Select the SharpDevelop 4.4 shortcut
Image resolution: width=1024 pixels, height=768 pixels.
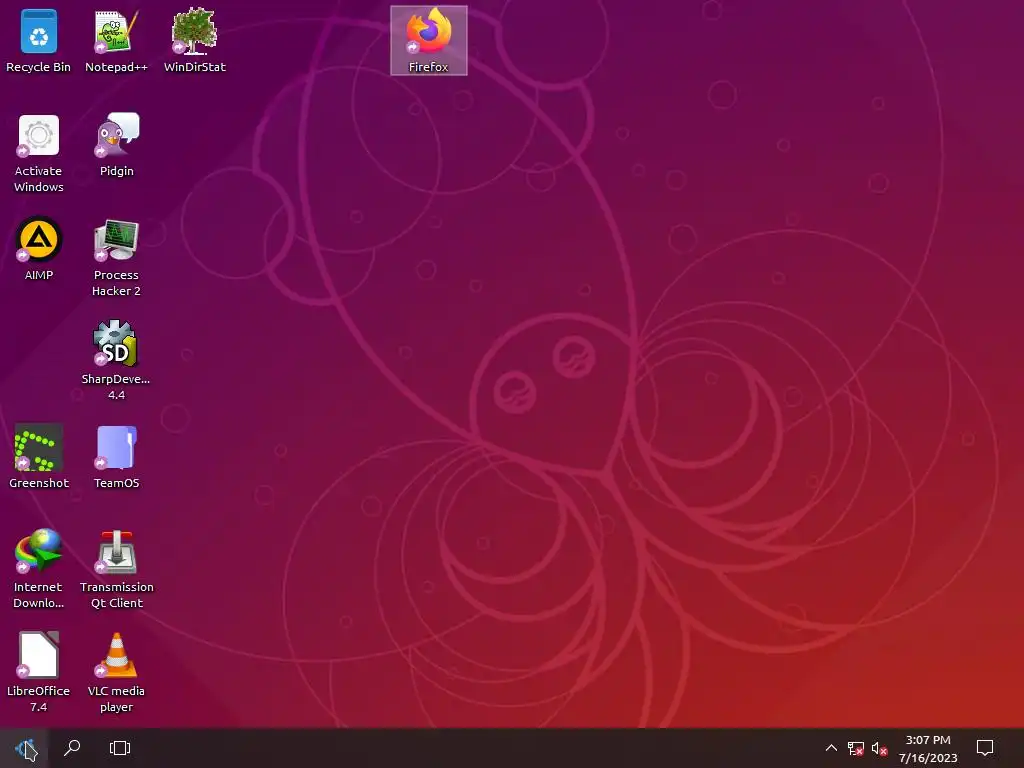(116, 360)
